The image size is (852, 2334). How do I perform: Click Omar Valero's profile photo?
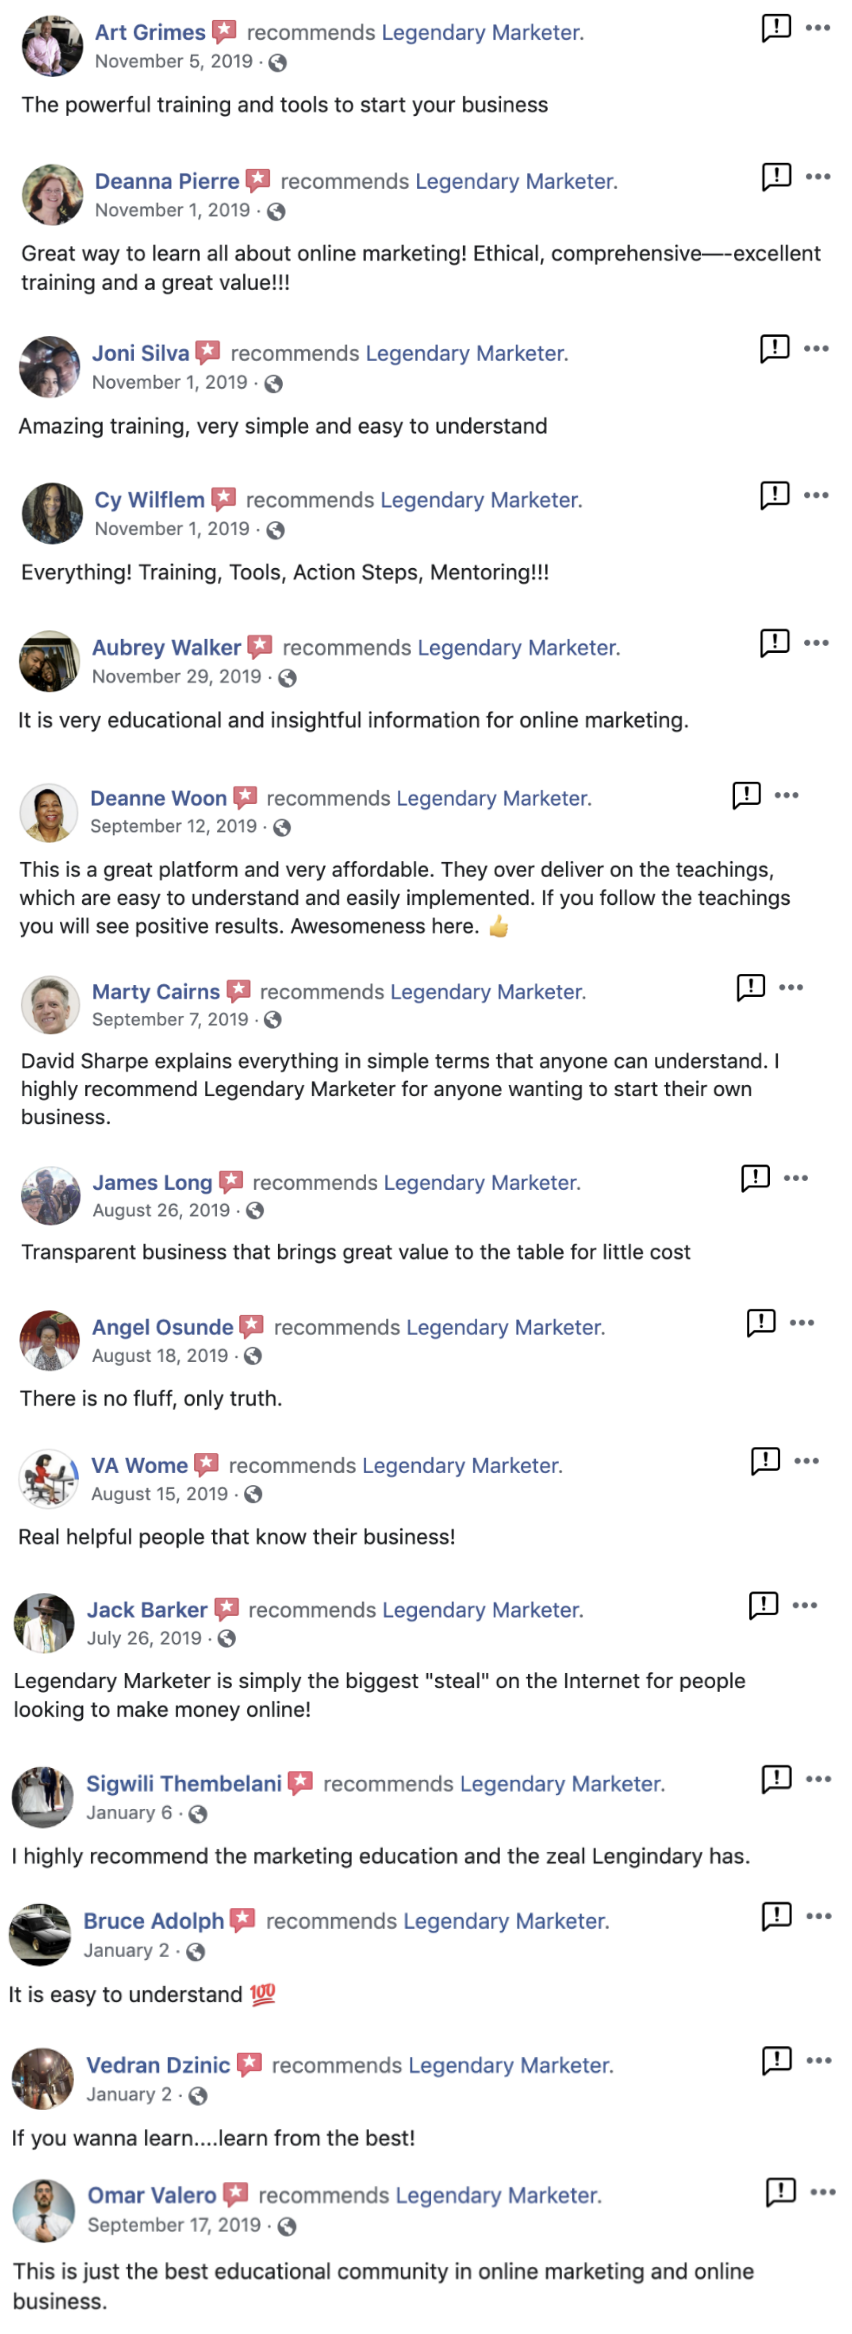point(44,2210)
